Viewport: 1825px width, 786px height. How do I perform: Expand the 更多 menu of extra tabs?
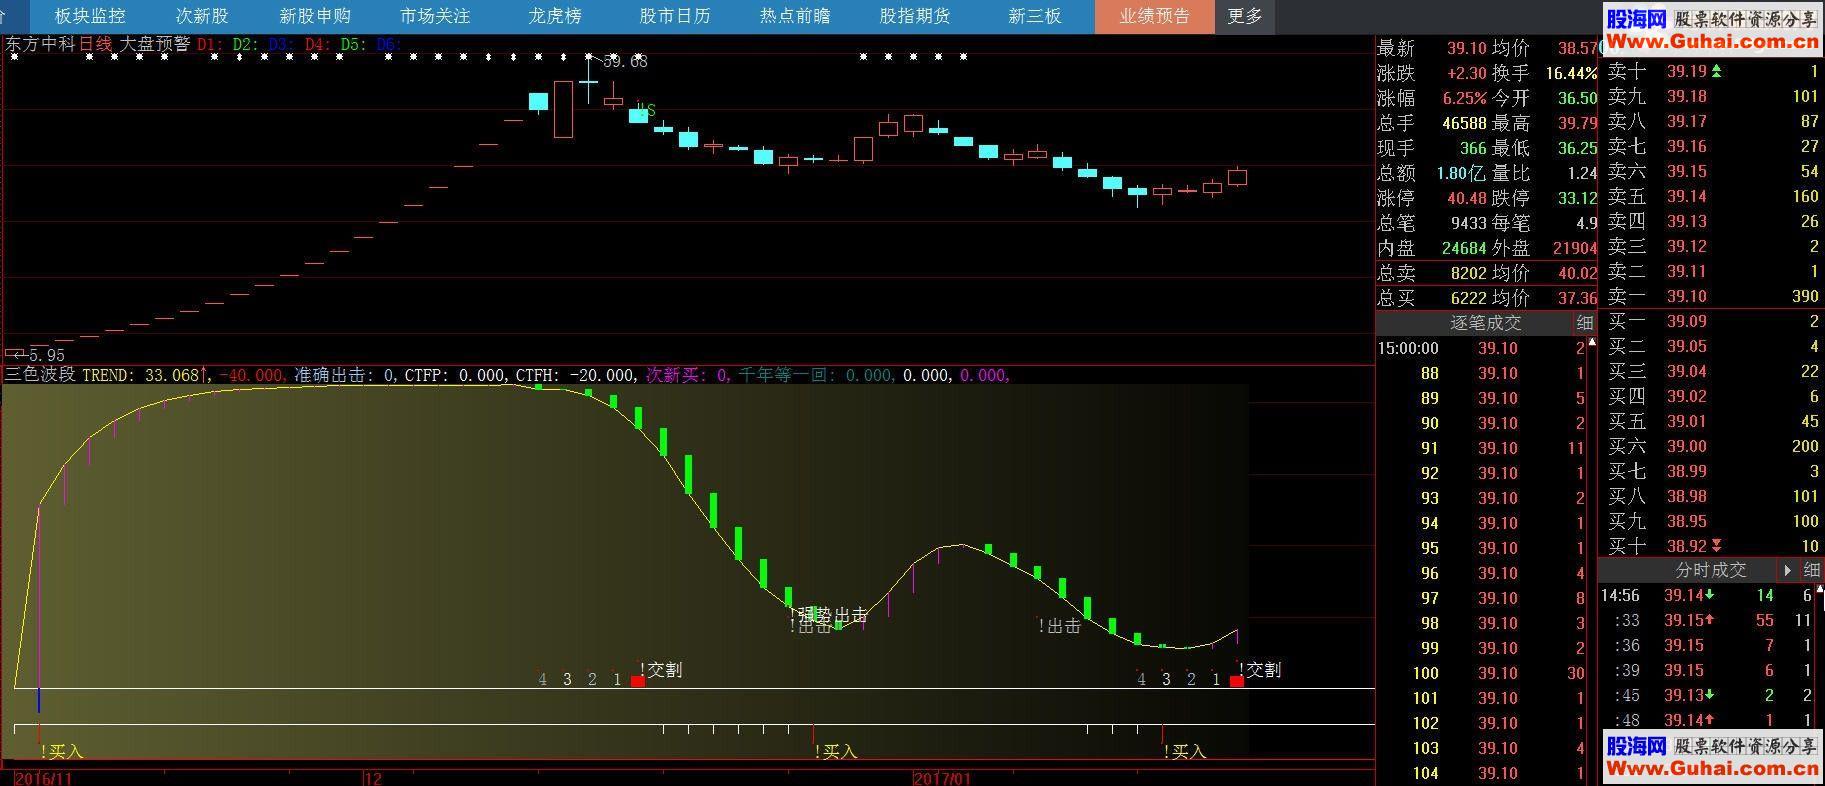click(1245, 16)
